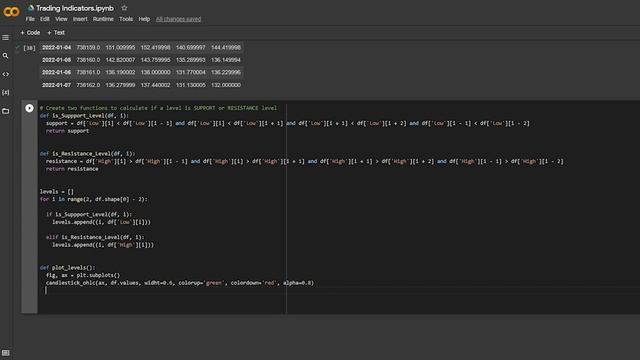This screenshot has width=640, height=360.
Task: Star the Trading Indicators notebook
Action: (124, 8)
